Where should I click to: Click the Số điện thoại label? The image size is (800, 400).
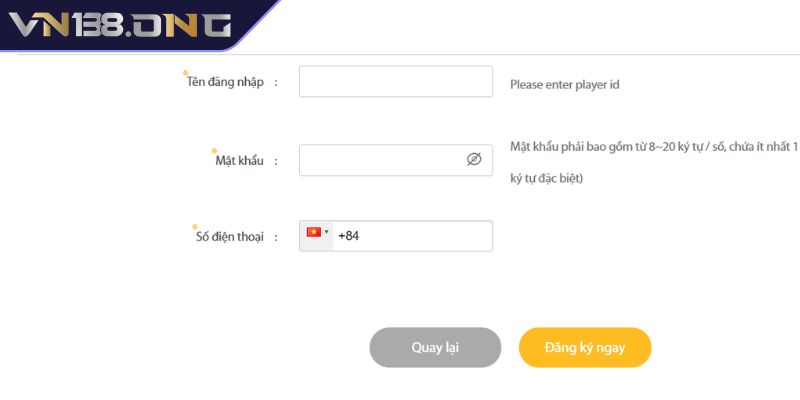point(229,237)
